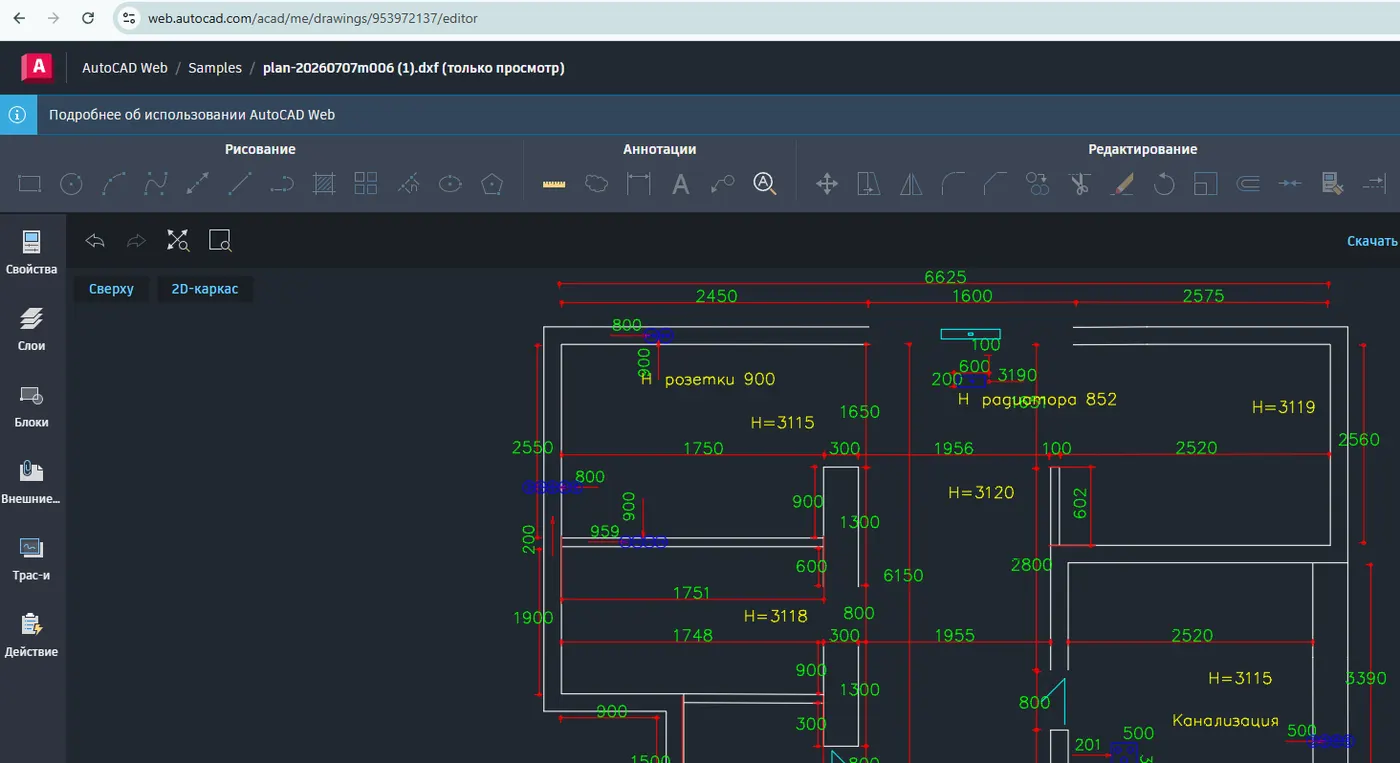Select the Polyline tool
The height and width of the screenshot is (763, 1400).
pyautogui.click(x=282, y=183)
